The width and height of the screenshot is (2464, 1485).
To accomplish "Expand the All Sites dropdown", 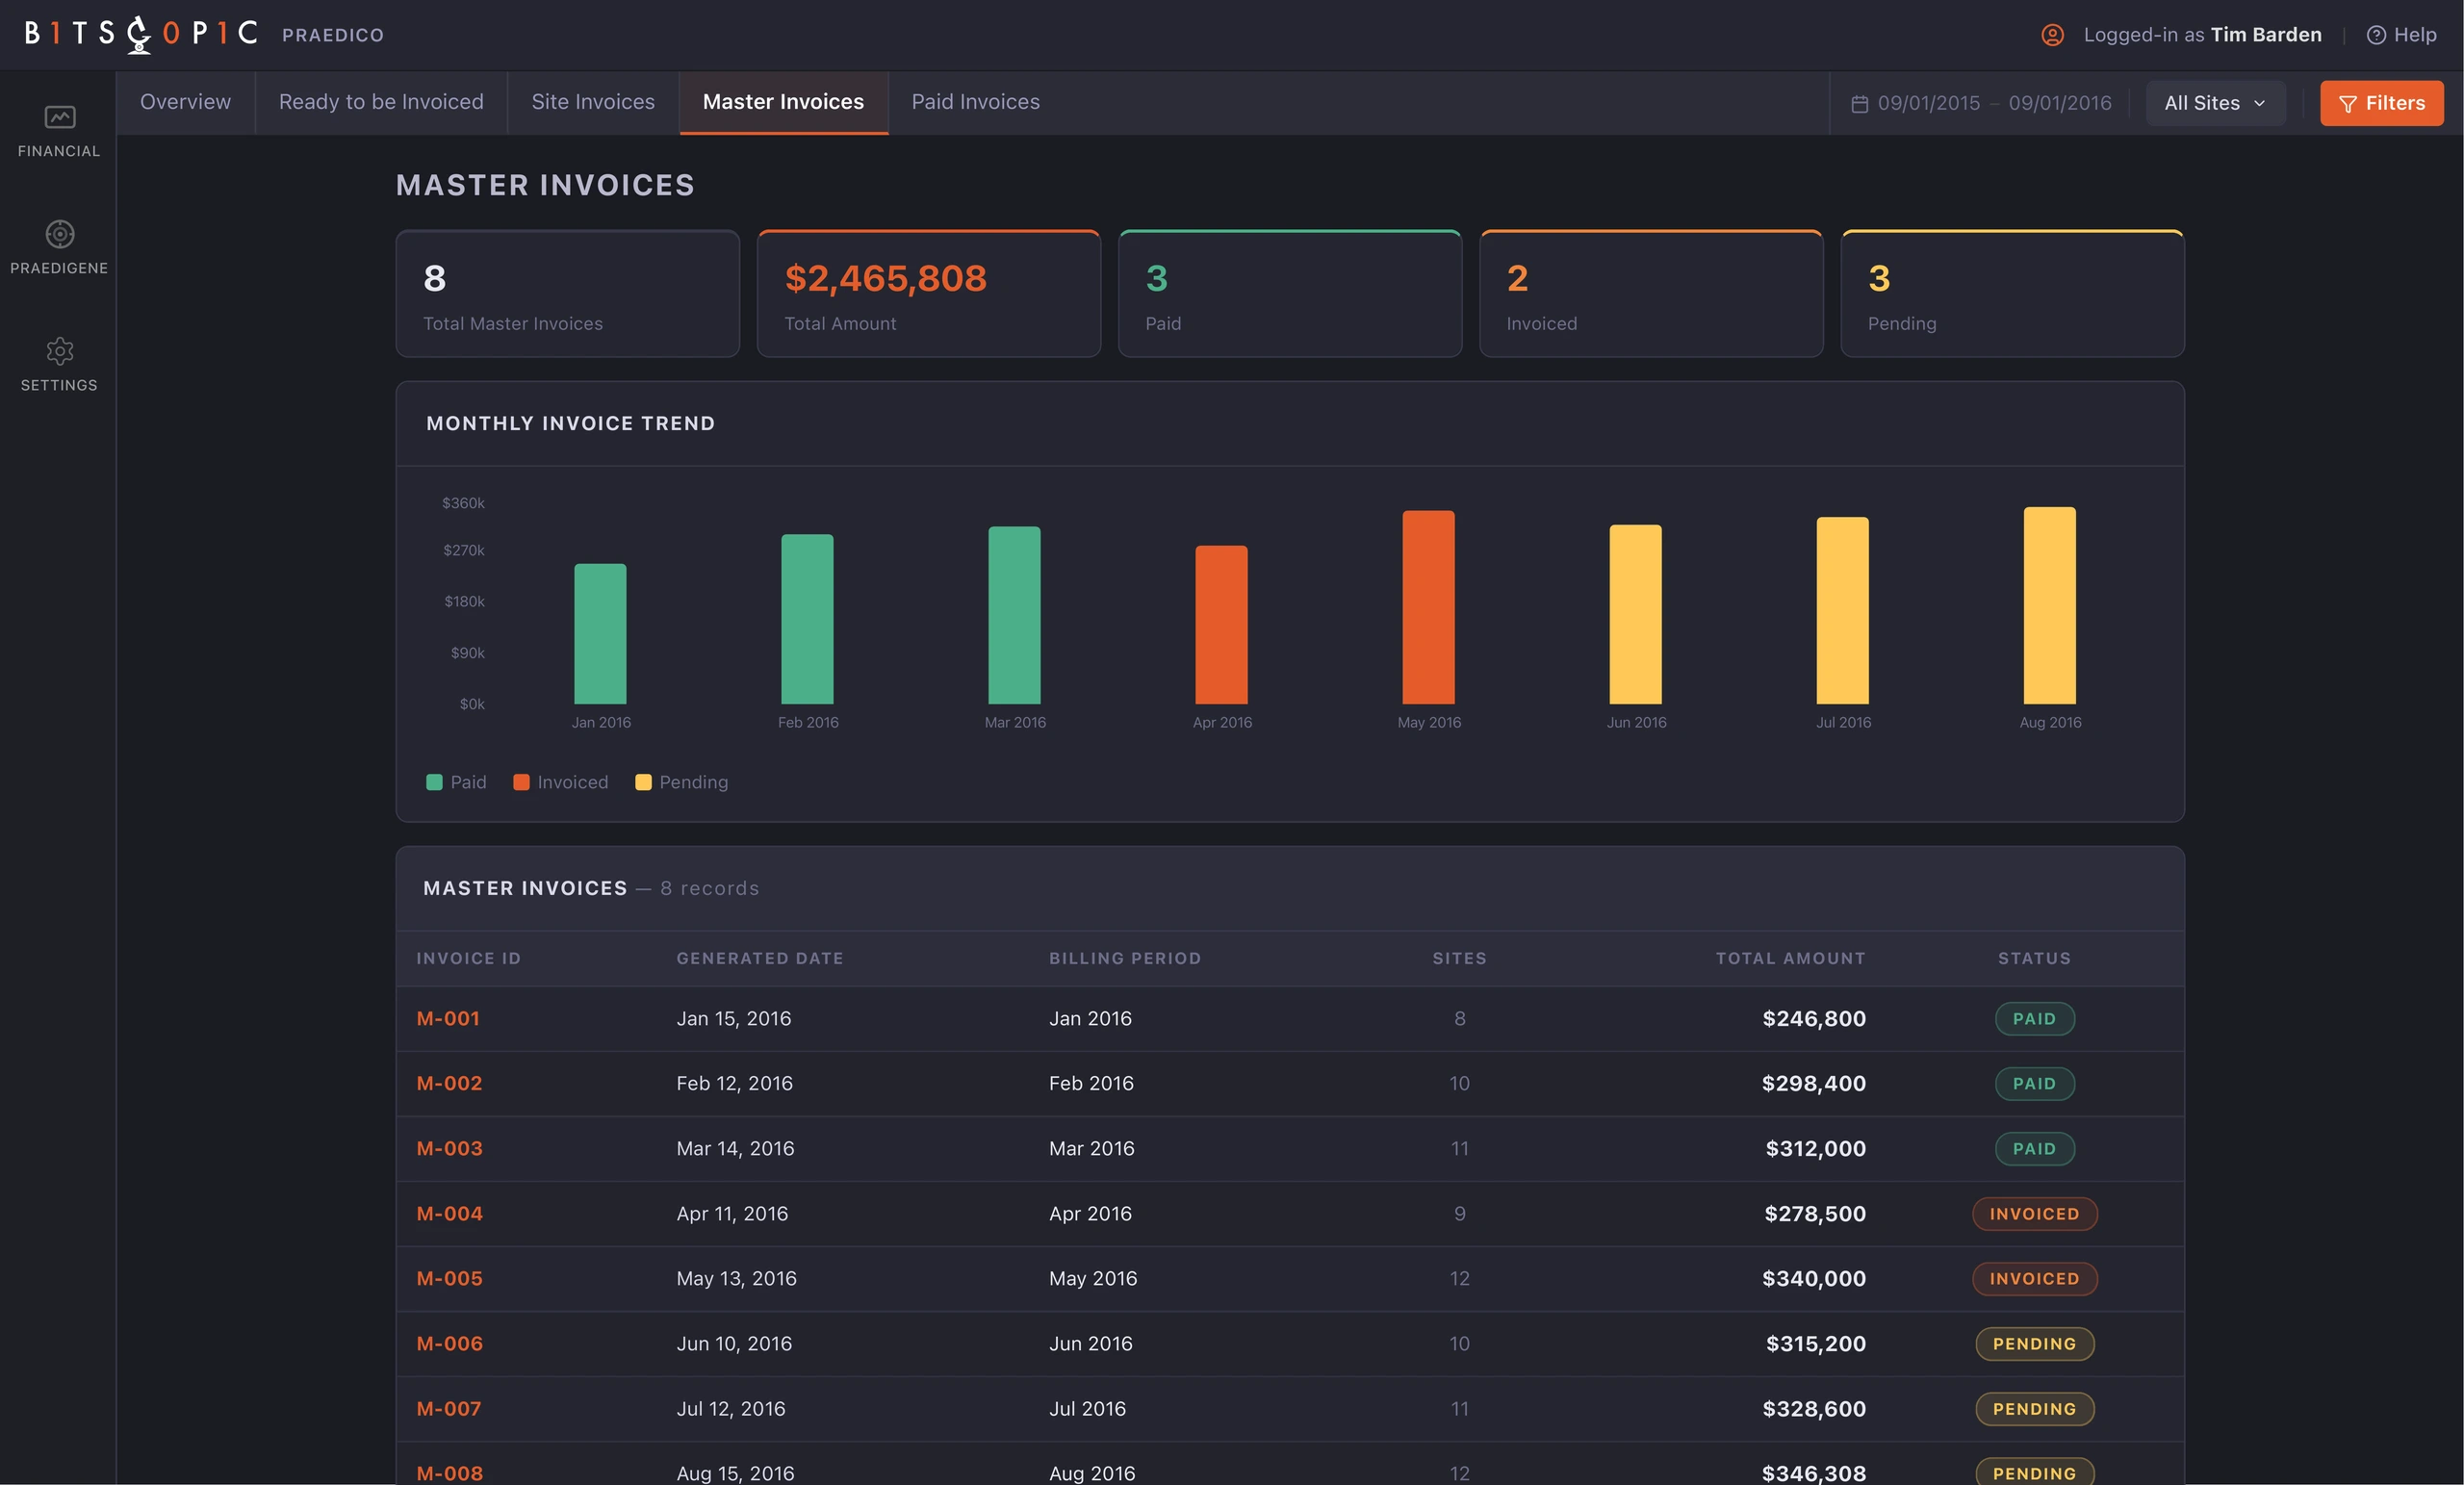I will pyautogui.click(x=2215, y=103).
